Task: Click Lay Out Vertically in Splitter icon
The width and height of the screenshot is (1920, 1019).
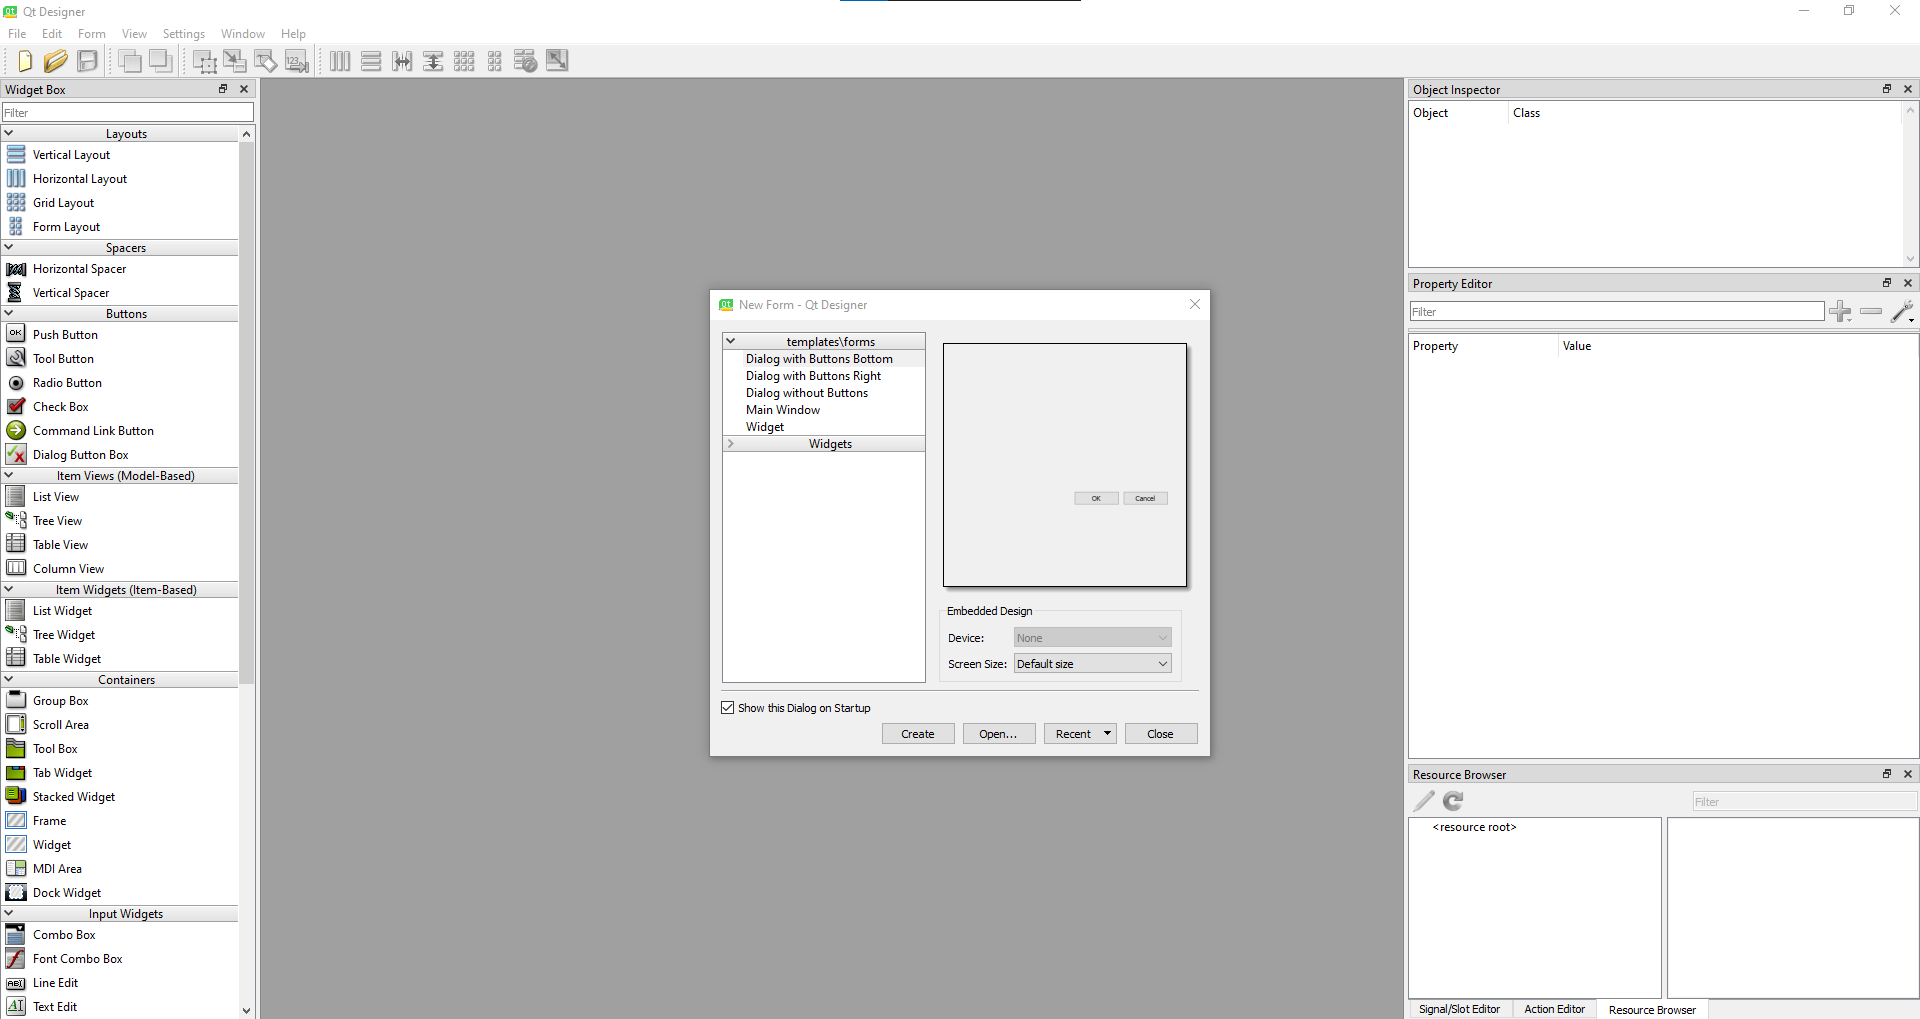Action: [x=433, y=61]
